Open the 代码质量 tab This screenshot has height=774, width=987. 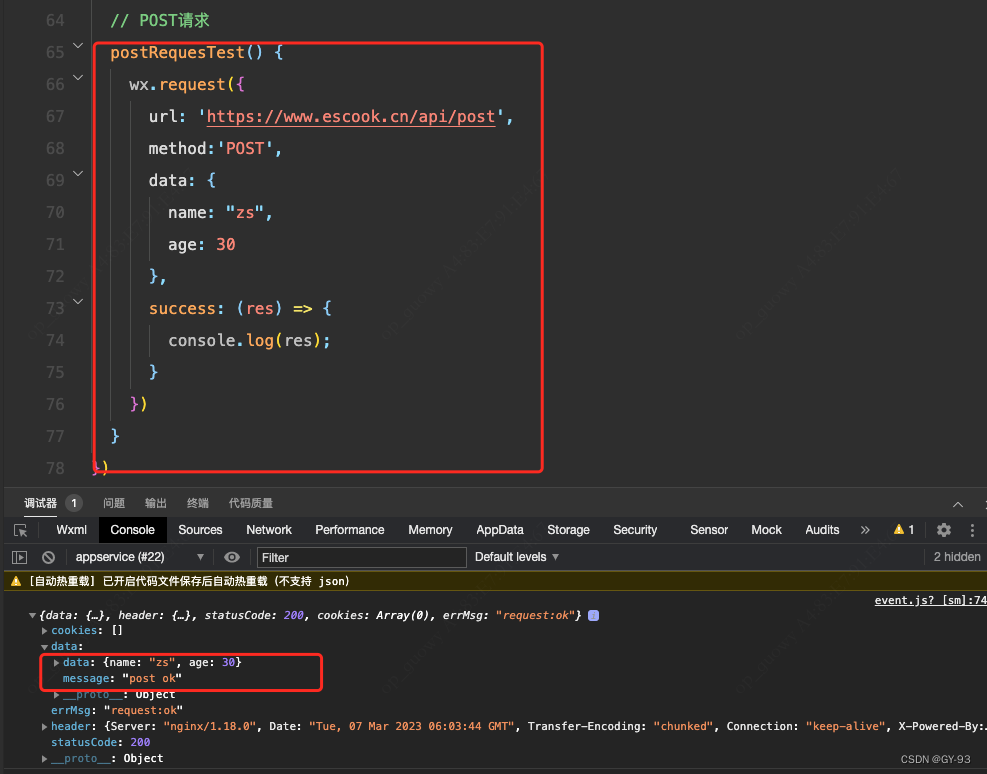click(251, 503)
